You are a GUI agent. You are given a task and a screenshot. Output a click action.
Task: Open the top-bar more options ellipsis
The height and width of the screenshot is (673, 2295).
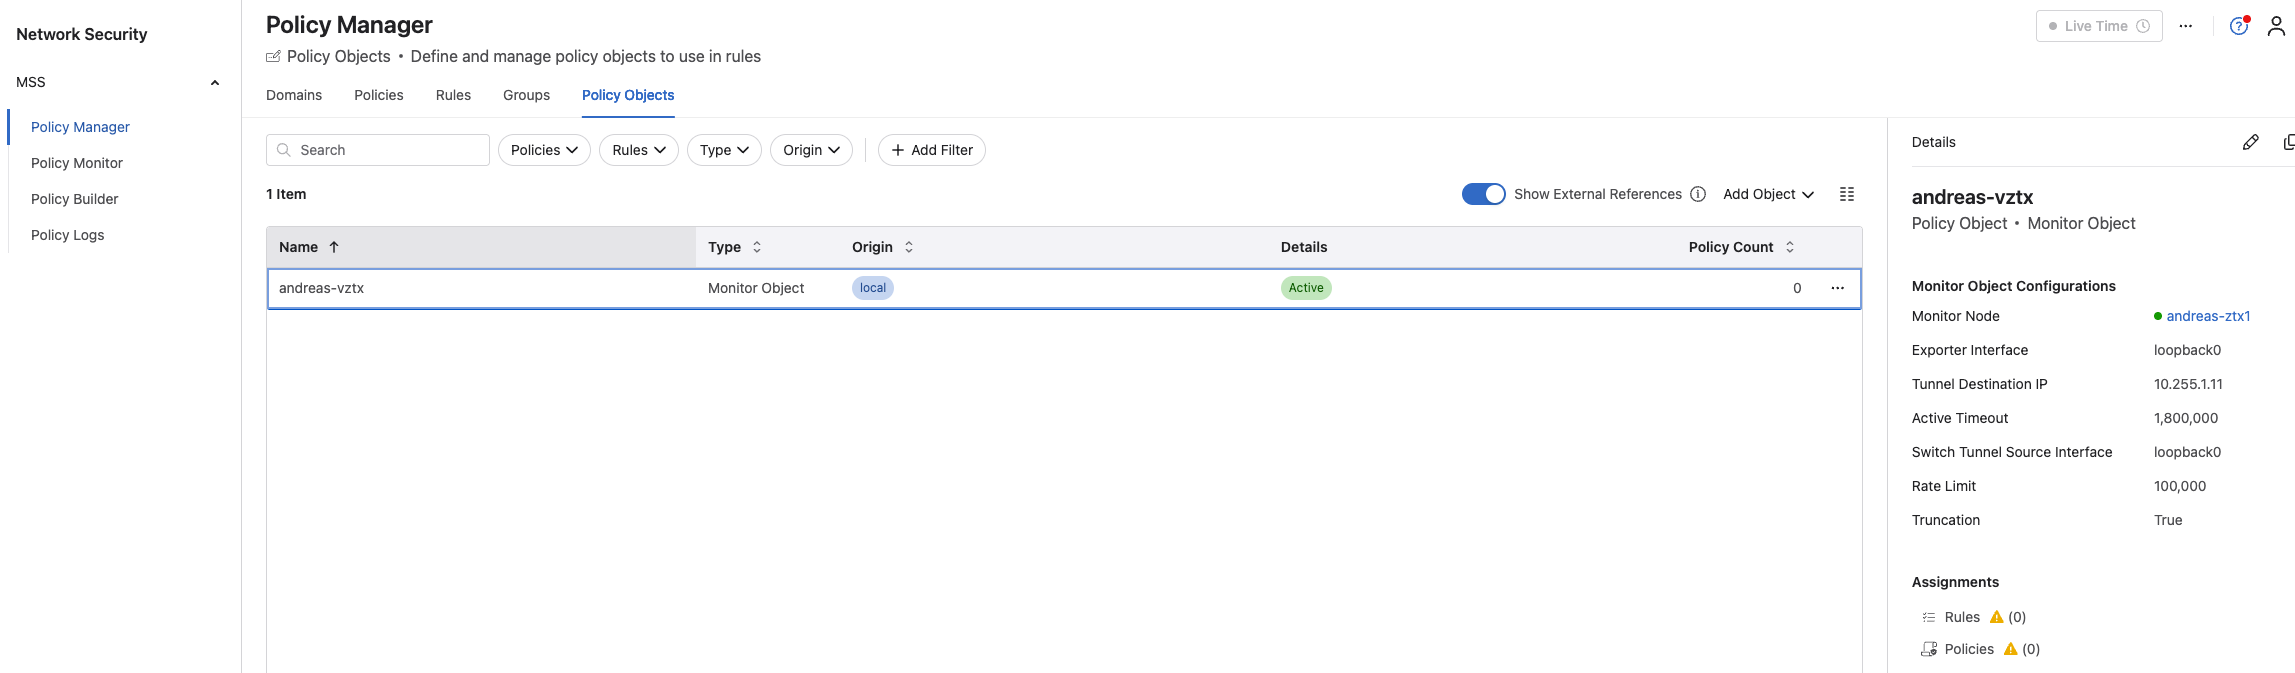[x=2186, y=26]
